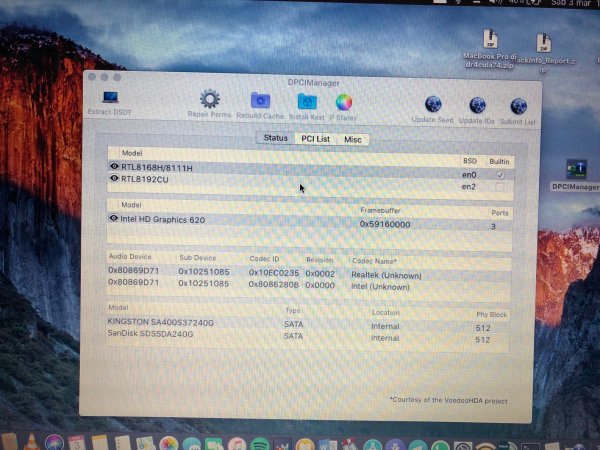Open the Install Kext tool
The width and height of the screenshot is (600, 450).
pos(307,102)
